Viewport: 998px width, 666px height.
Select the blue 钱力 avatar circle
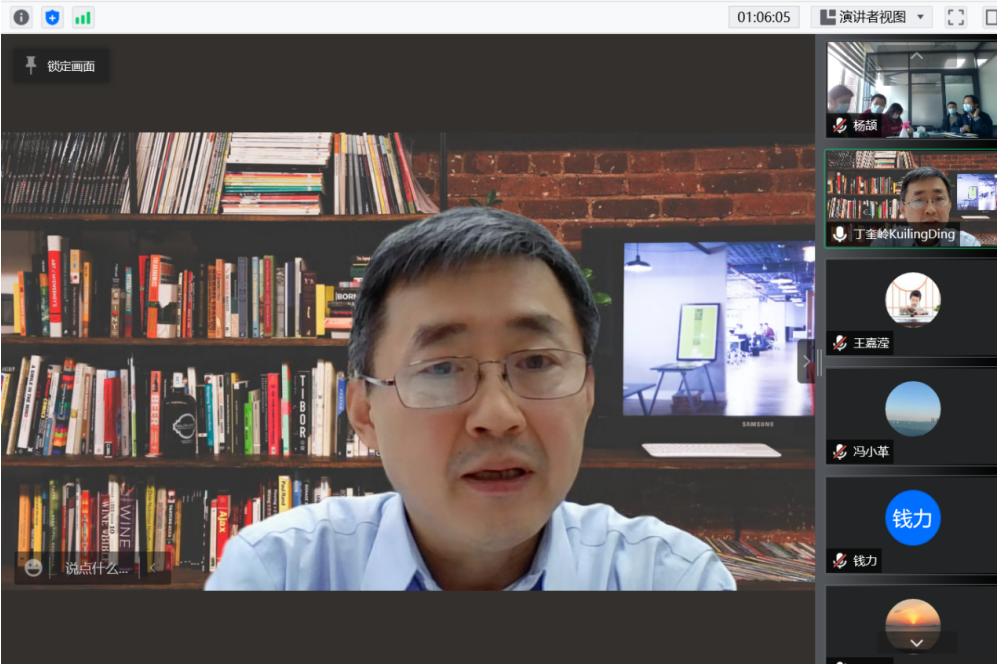click(913, 518)
